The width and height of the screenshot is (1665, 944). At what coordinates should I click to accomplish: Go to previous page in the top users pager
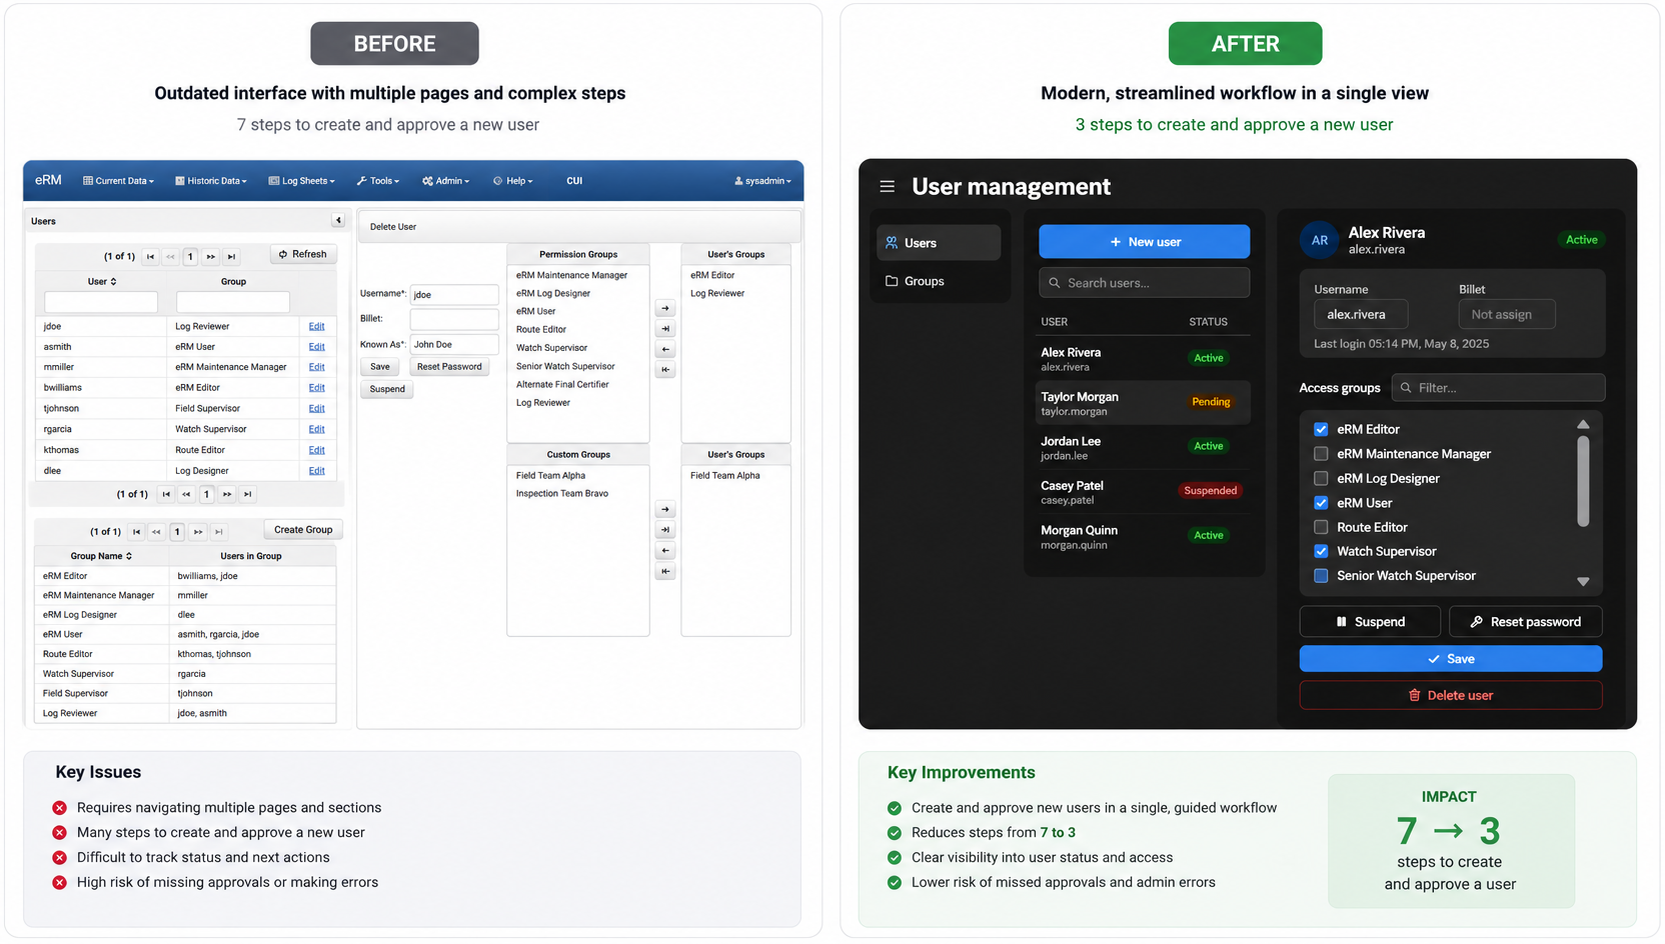(170, 257)
